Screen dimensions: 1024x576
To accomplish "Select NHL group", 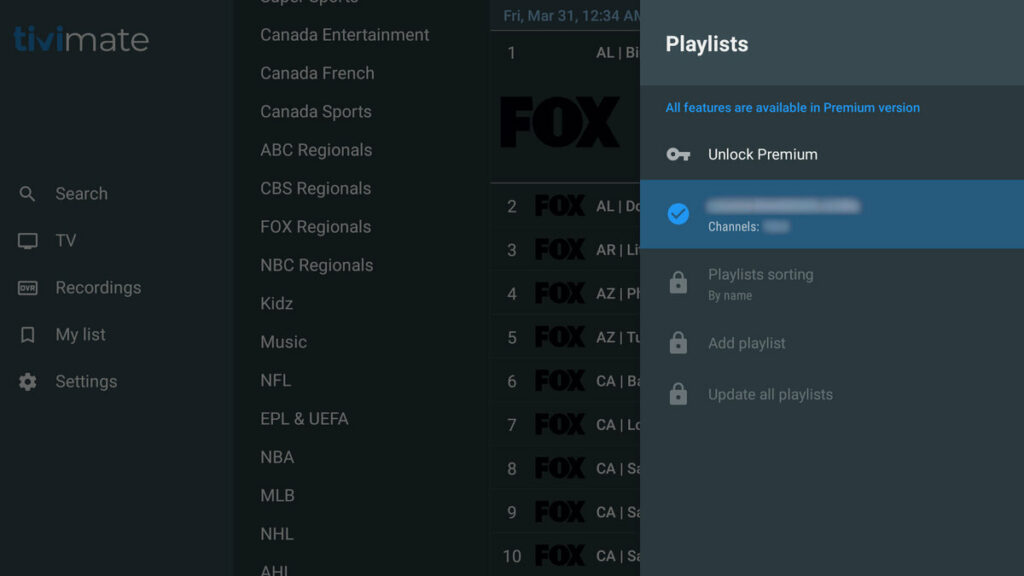I will coord(277,534).
